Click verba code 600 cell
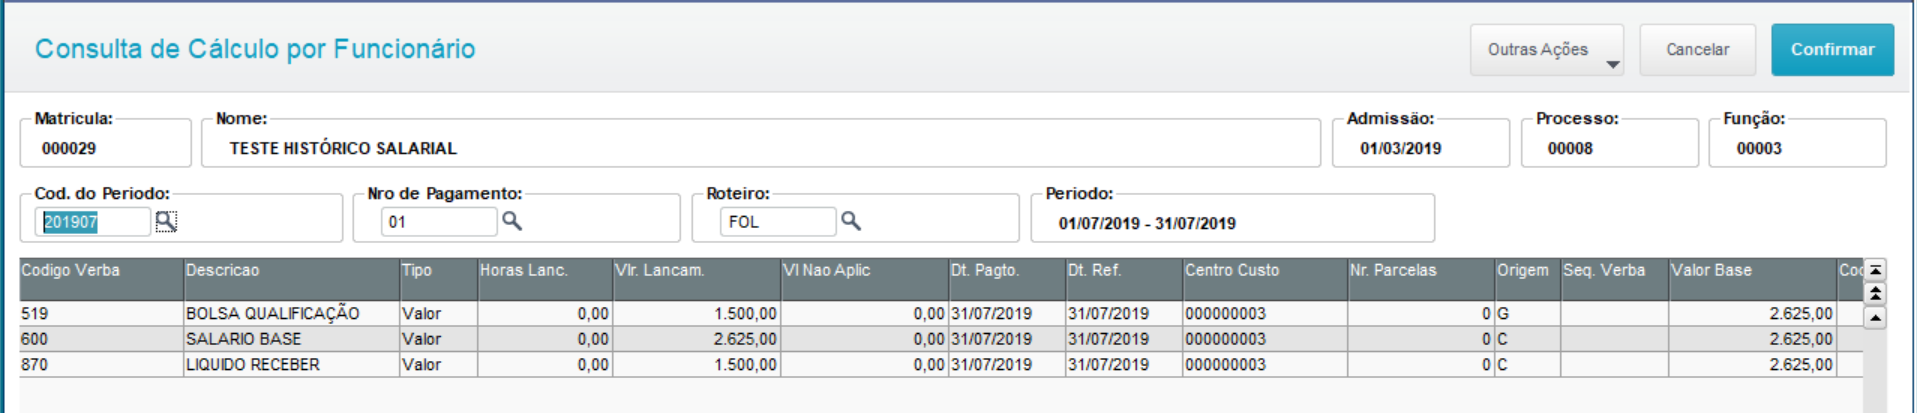Viewport: 1917px width, 413px height. 101,339
